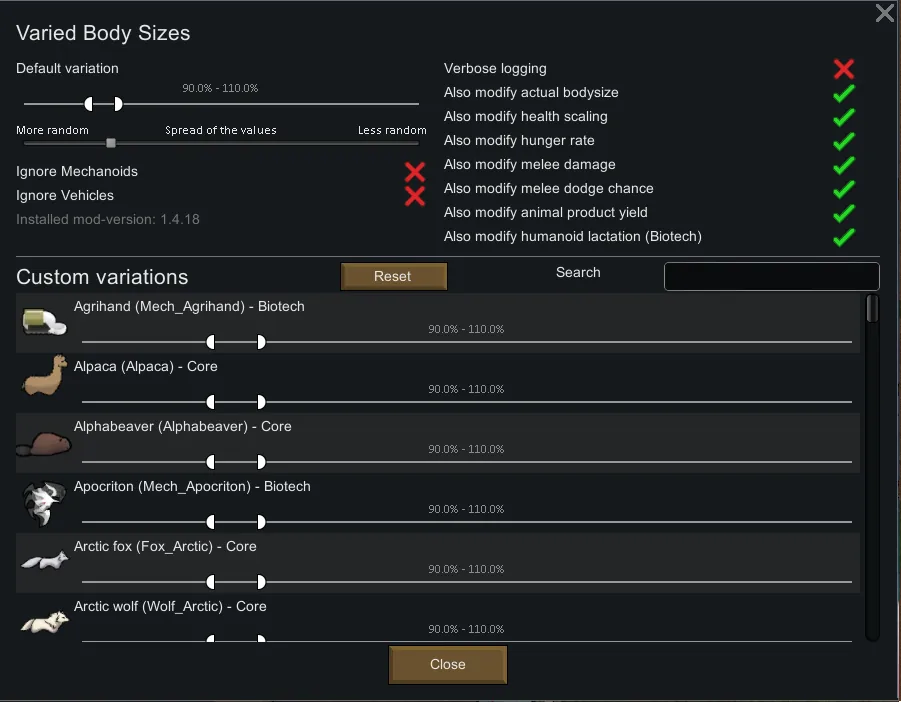Click the spread of values slider handle
The width and height of the screenshot is (901, 702).
pyautogui.click(x=111, y=143)
